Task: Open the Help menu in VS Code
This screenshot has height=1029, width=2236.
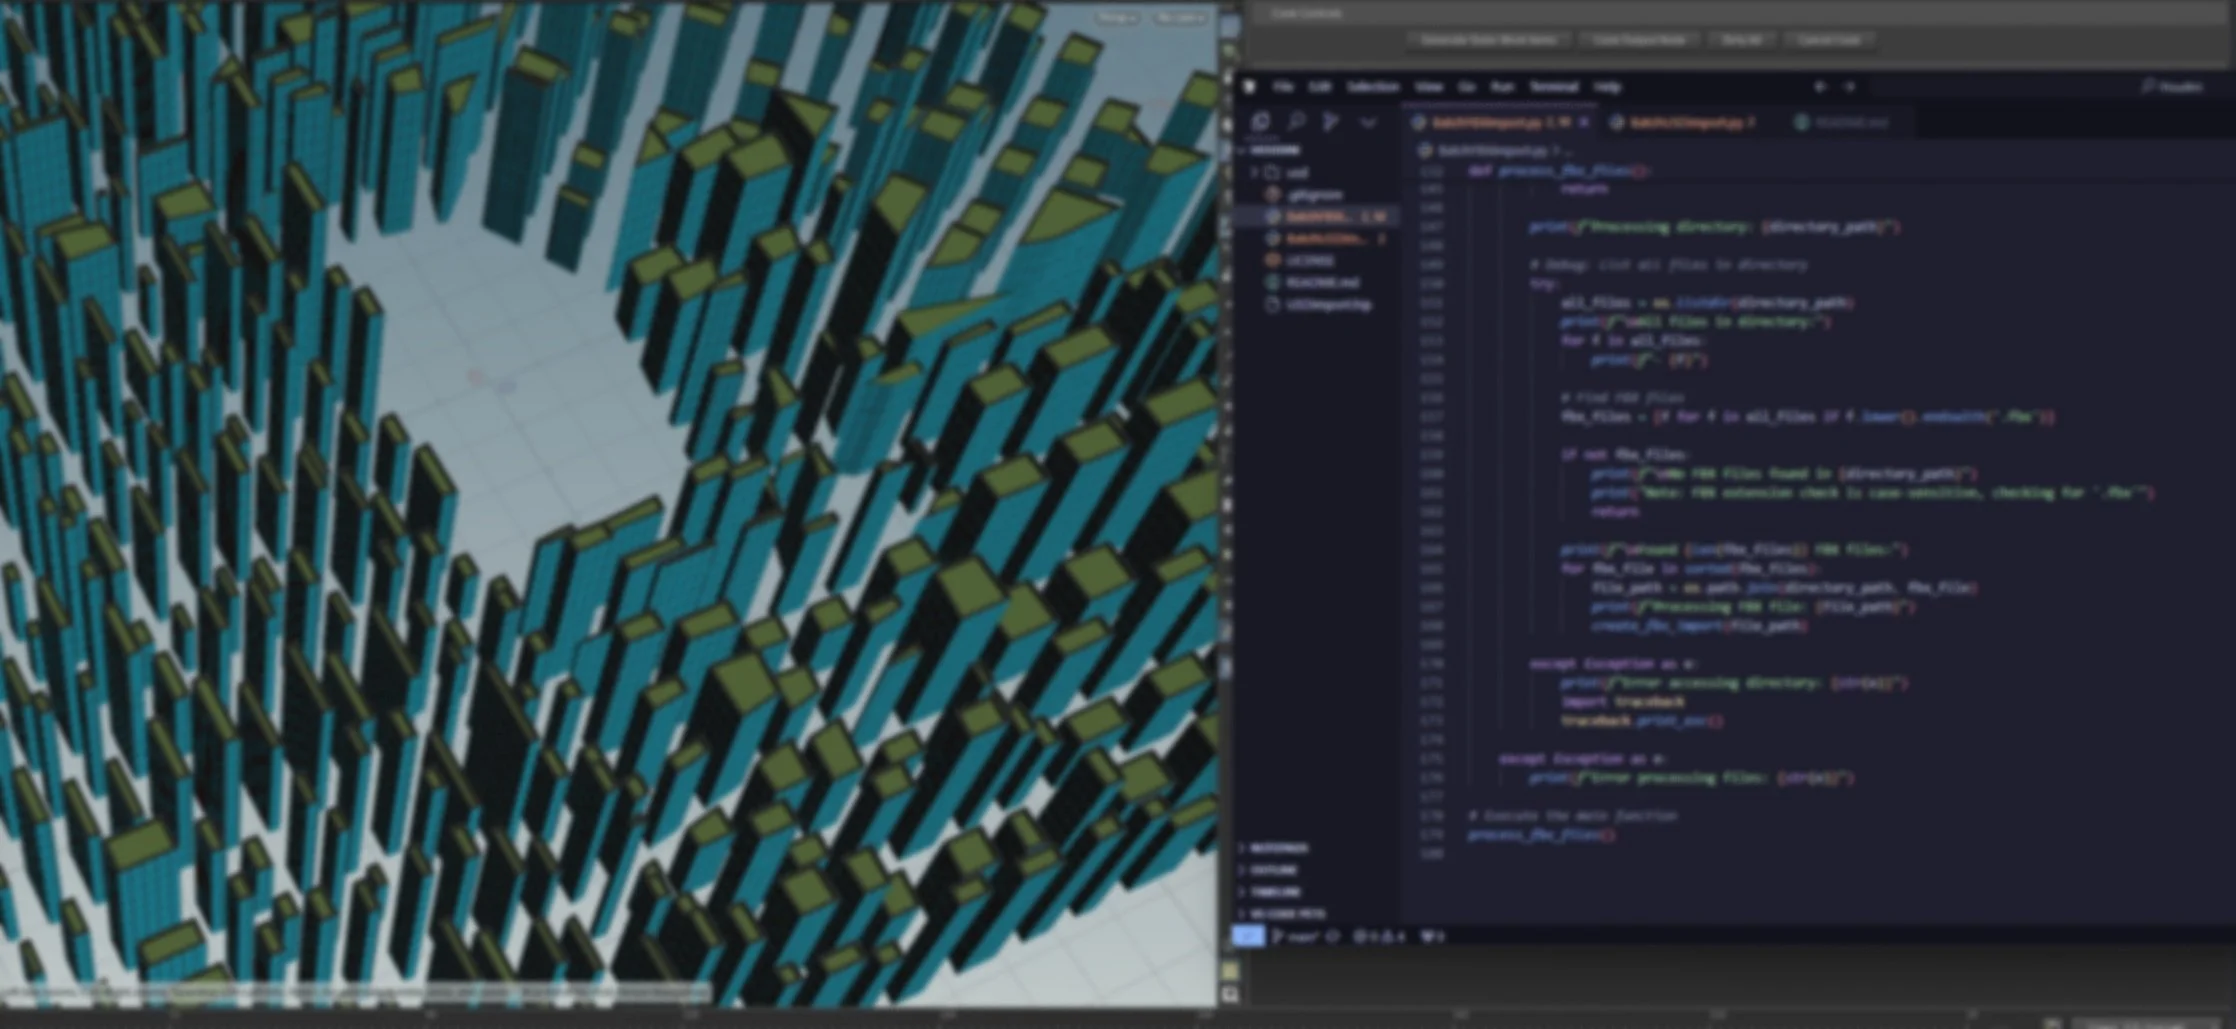Action: pos(1607,87)
